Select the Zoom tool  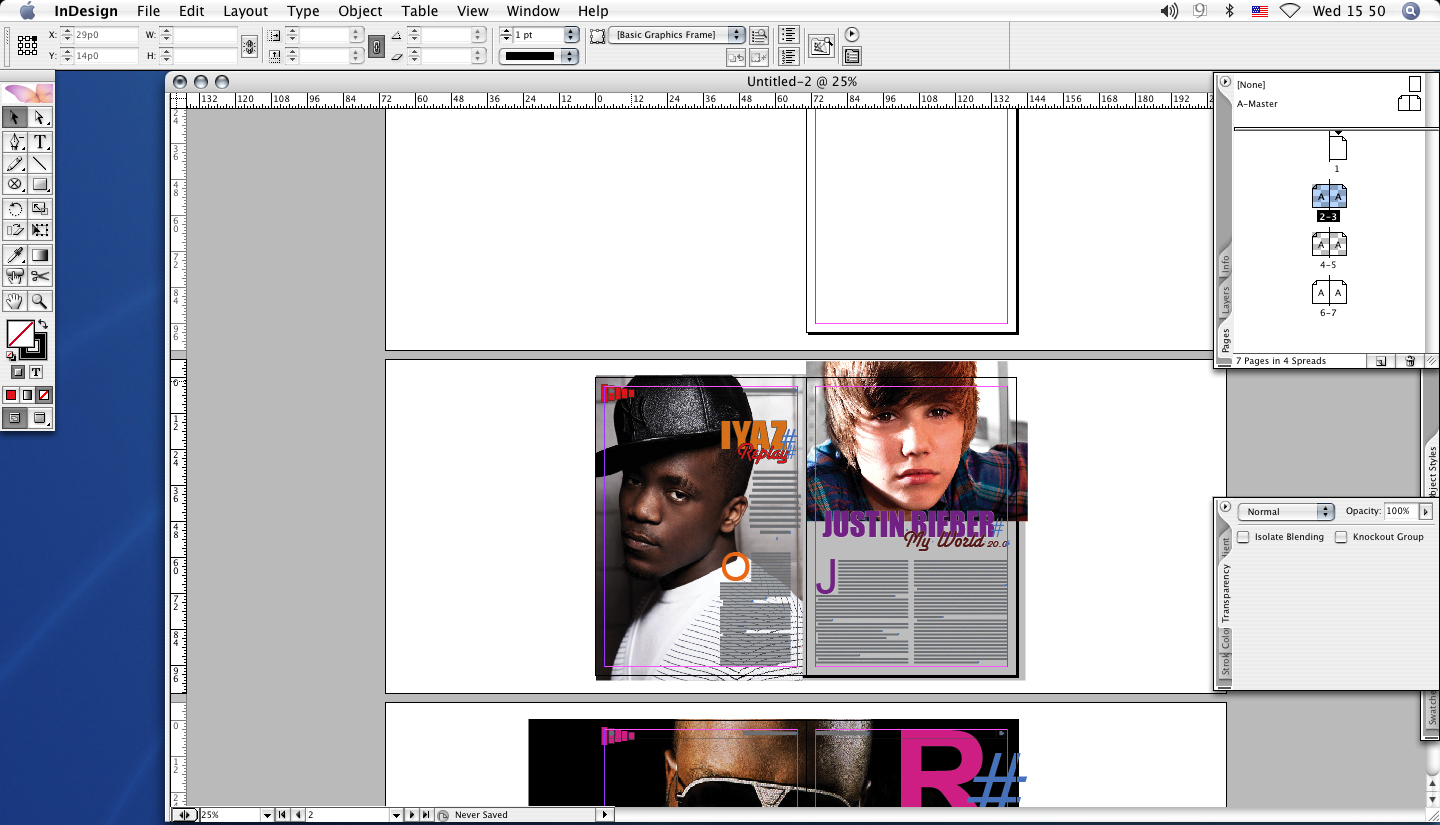[x=40, y=301]
